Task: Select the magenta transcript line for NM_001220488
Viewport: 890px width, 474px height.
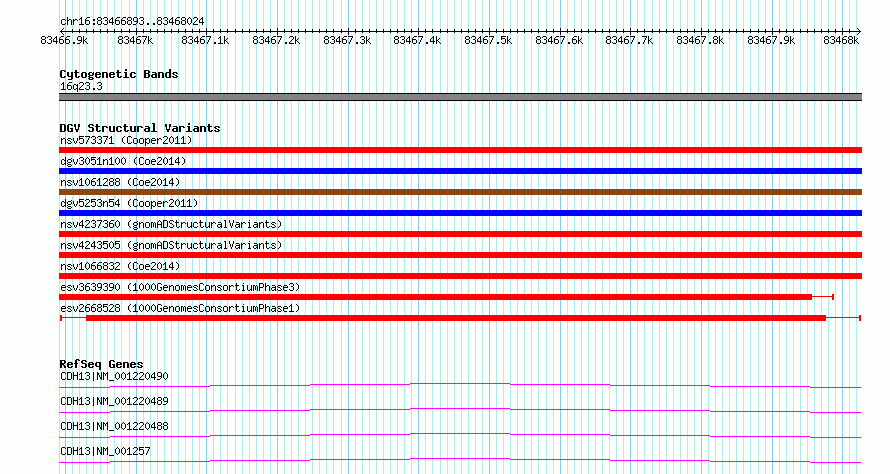Action: click(460, 435)
